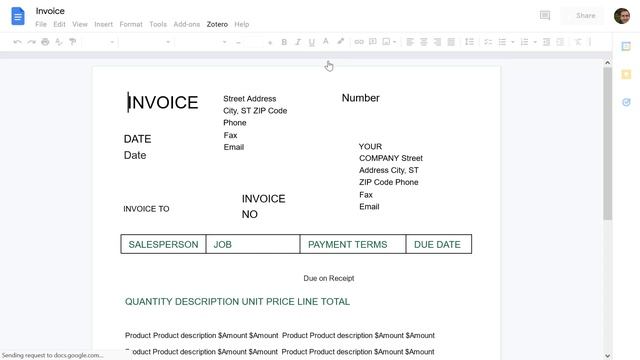Open the comment history icon
The width and height of the screenshot is (640, 360).
(545, 16)
